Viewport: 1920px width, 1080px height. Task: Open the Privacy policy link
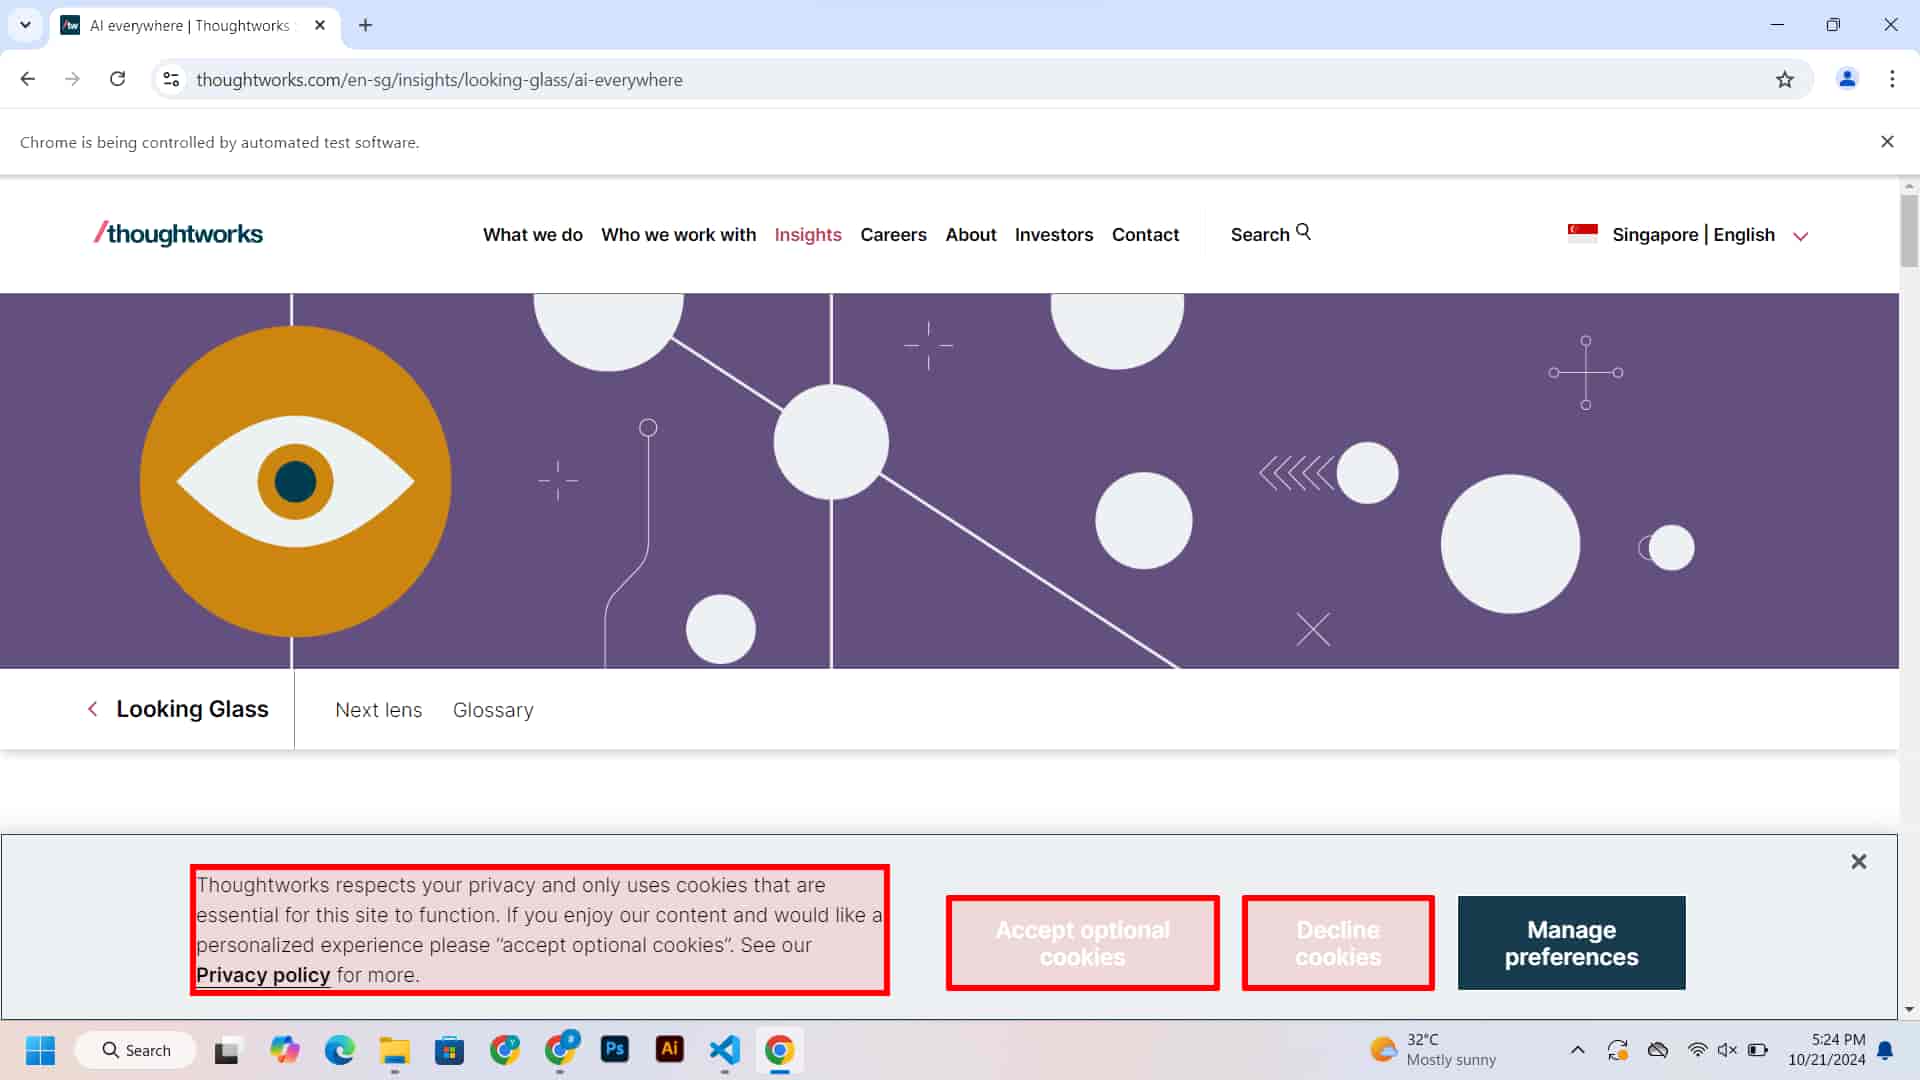tap(263, 975)
